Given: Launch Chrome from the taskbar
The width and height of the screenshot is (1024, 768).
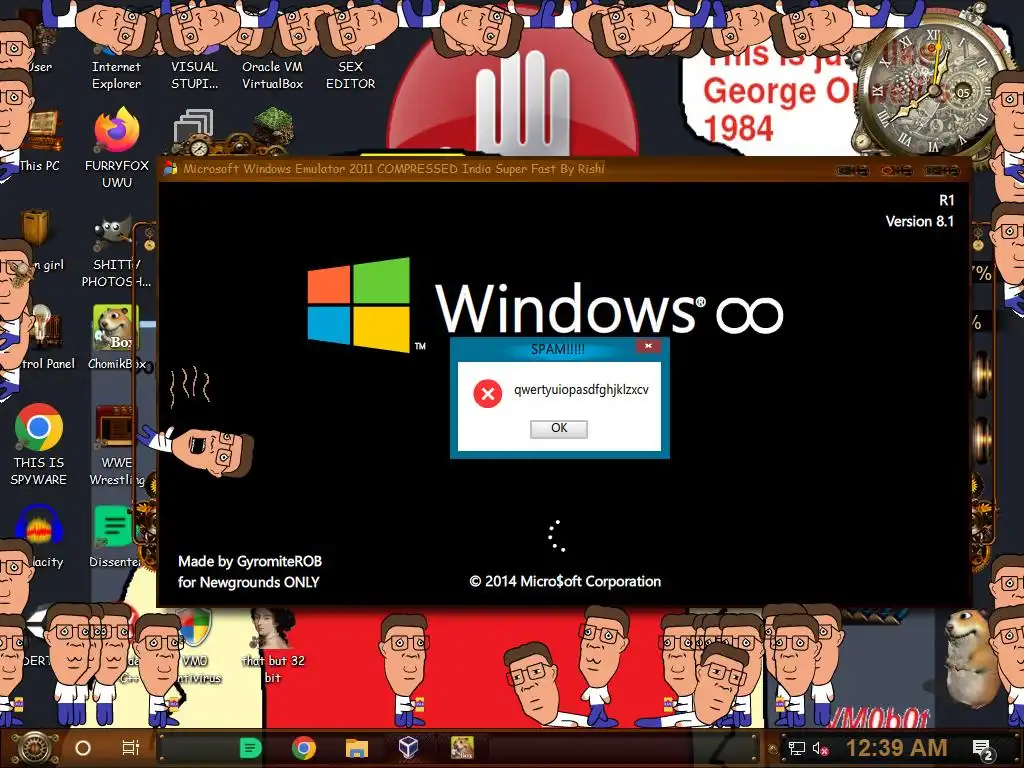Looking at the screenshot, I should point(304,748).
